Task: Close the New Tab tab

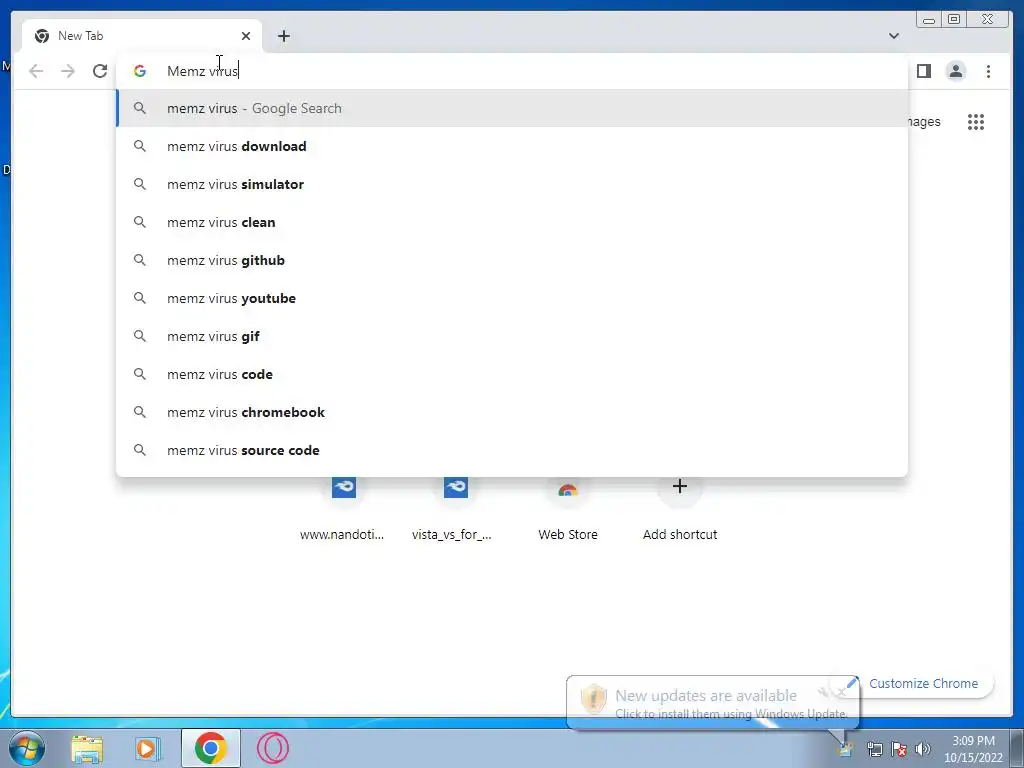Action: click(x=246, y=36)
